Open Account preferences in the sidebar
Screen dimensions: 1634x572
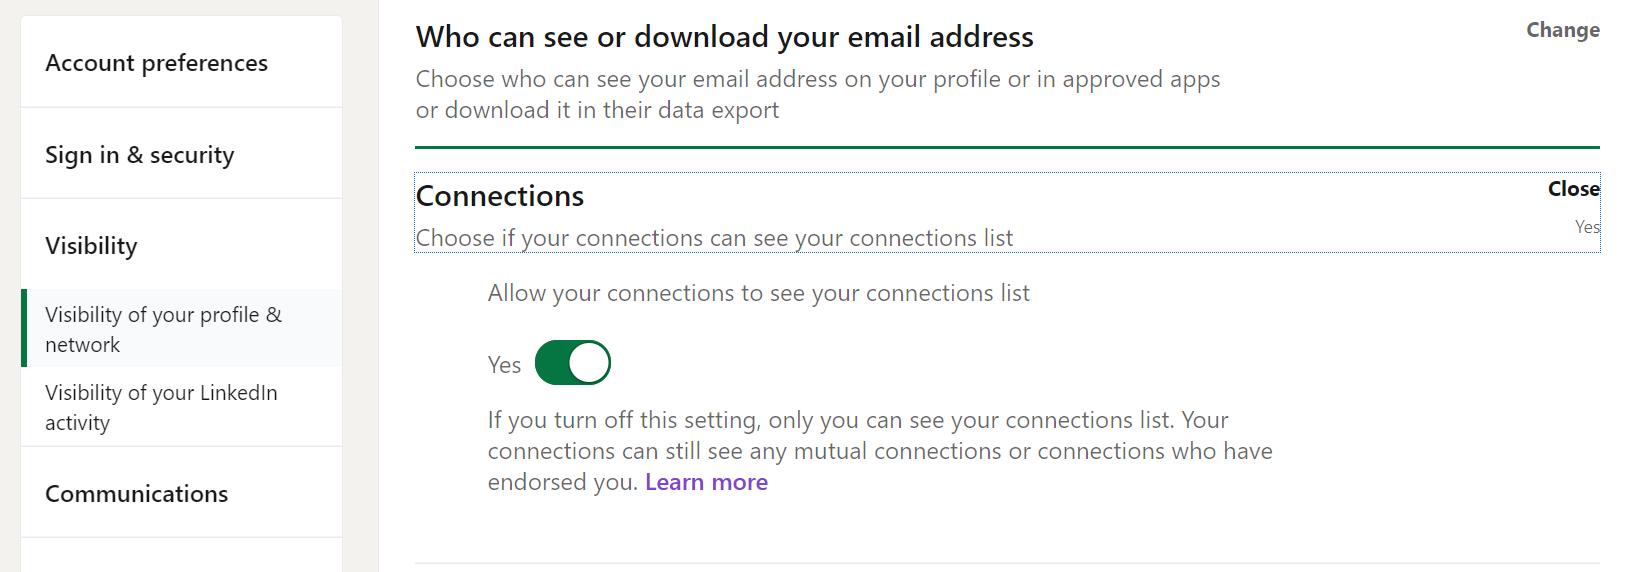tap(156, 63)
